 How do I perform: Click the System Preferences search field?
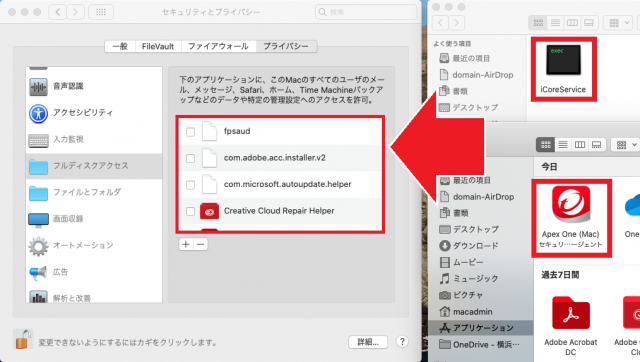366,12
